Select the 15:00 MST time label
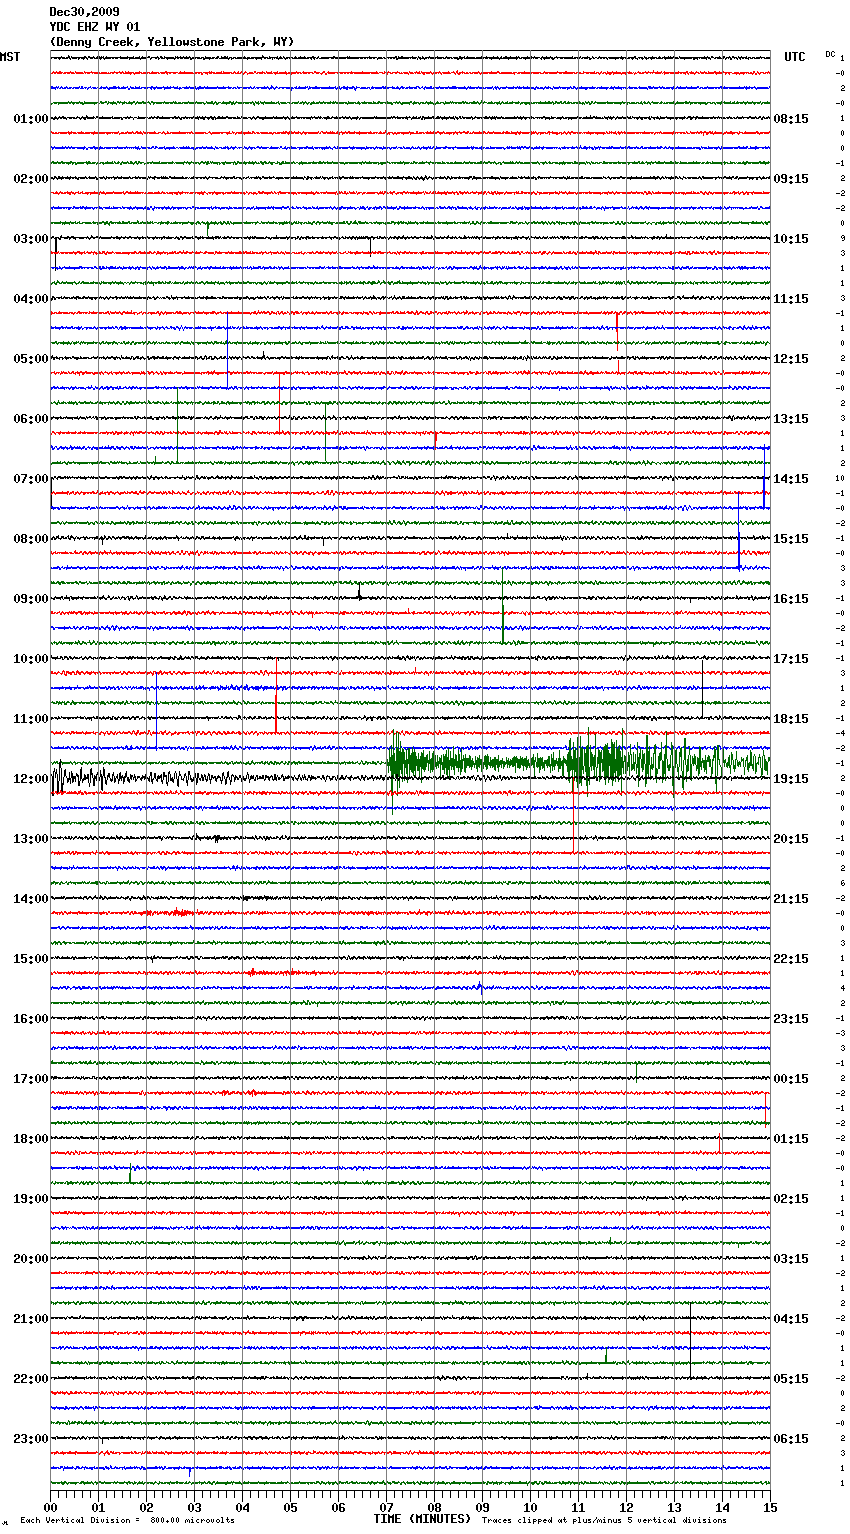This screenshot has height=1534, width=850. point(31,959)
